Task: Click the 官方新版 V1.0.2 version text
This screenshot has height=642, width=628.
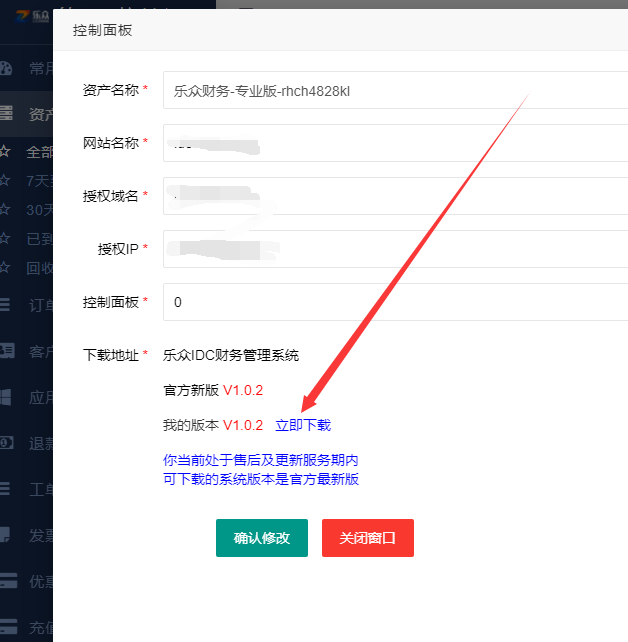Action: pos(213,390)
